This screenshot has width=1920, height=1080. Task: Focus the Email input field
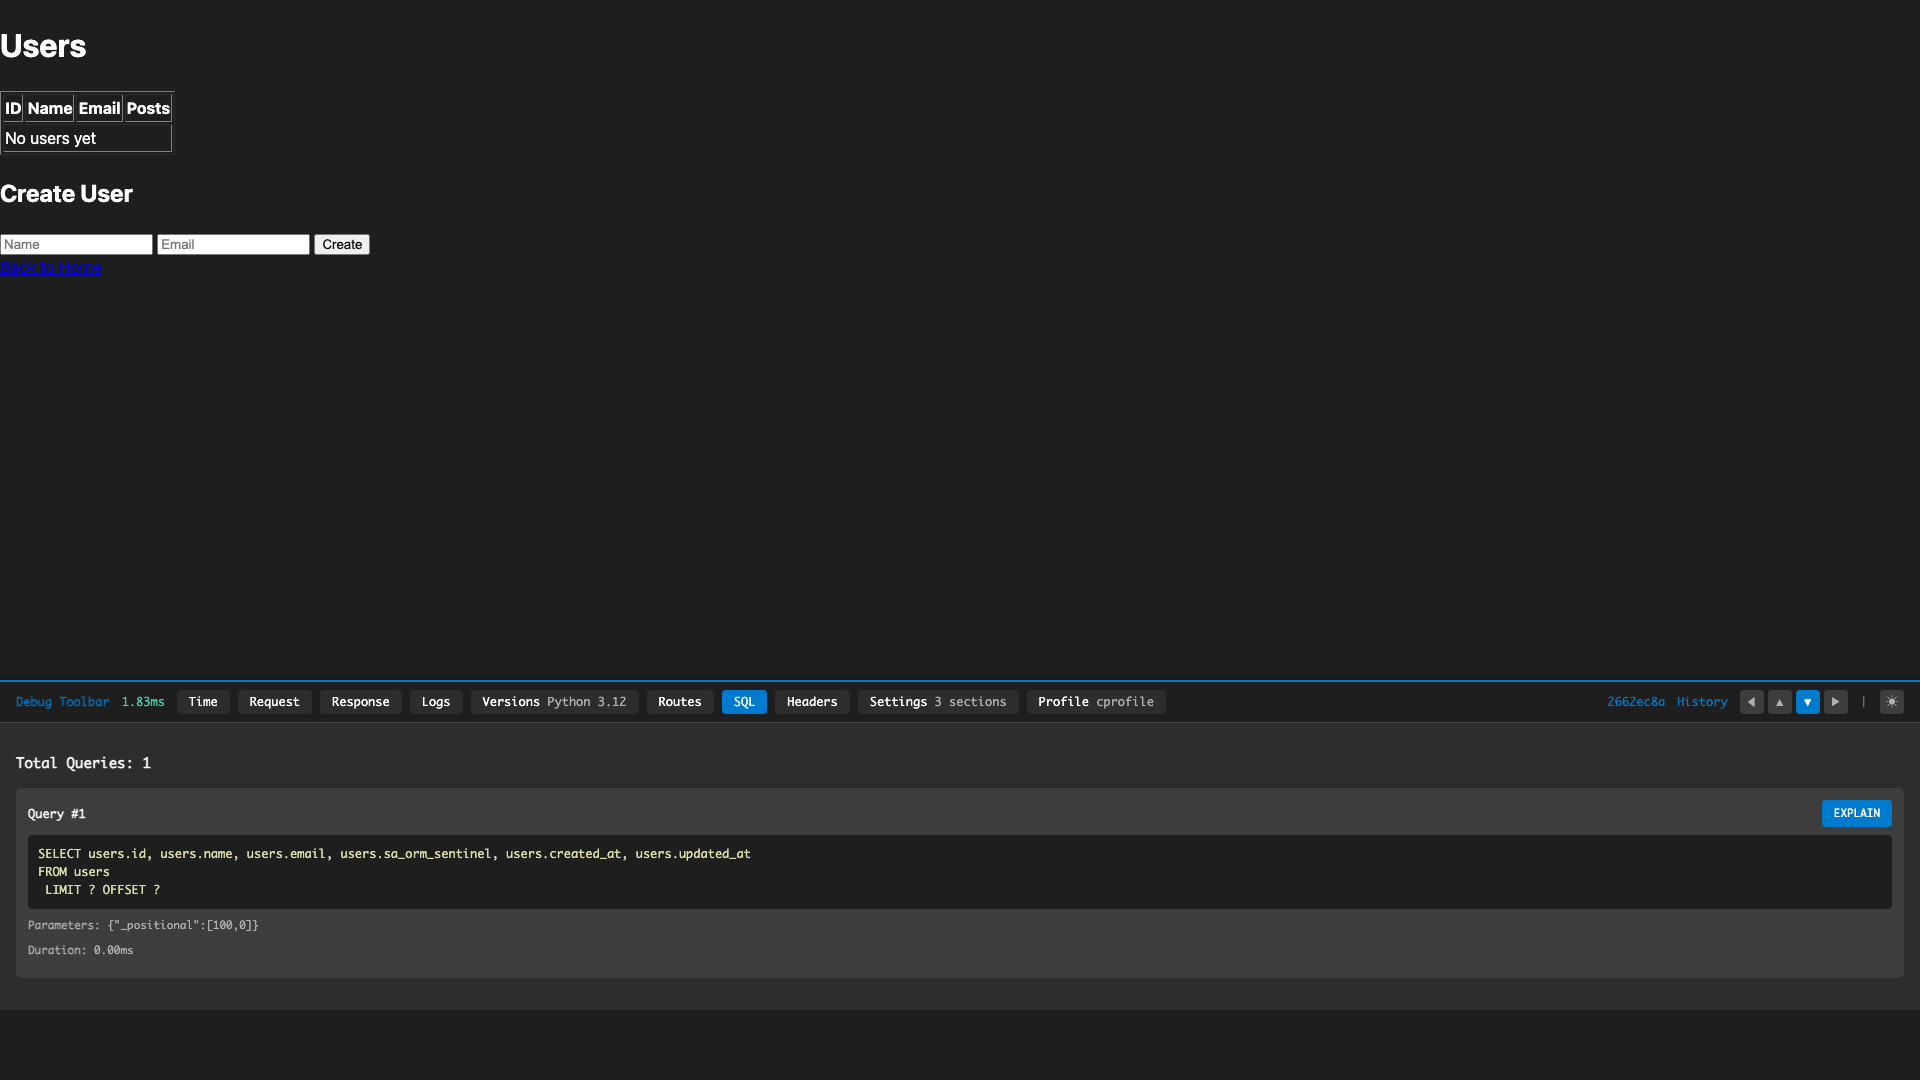(x=233, y=245)
